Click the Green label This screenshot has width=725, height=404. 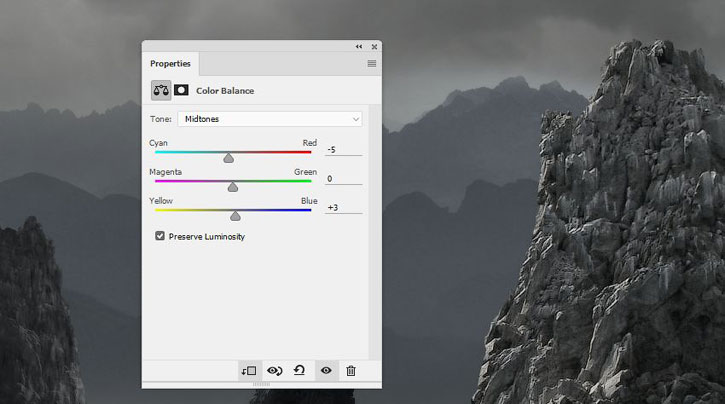306,172
